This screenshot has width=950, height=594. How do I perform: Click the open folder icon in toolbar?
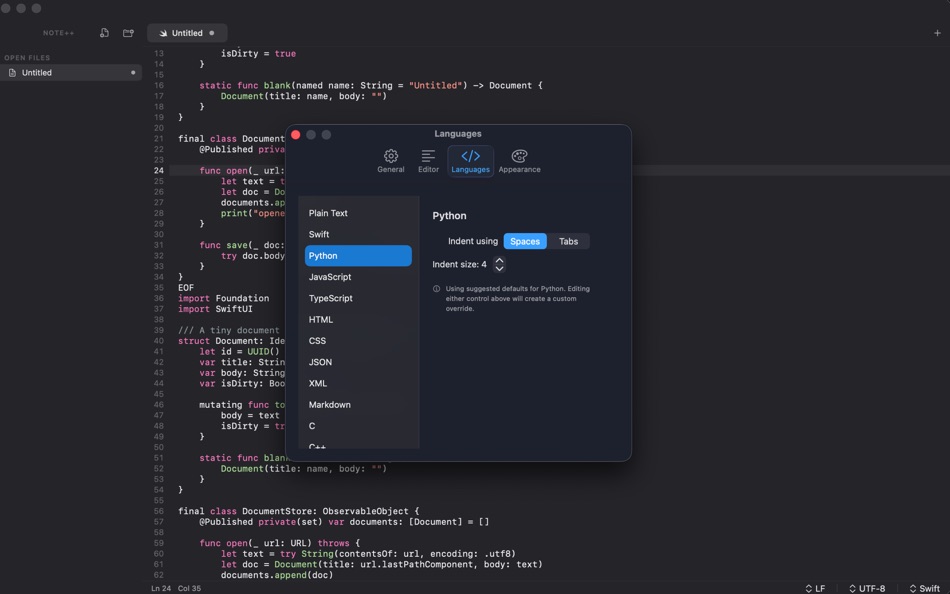pos(128,33)
